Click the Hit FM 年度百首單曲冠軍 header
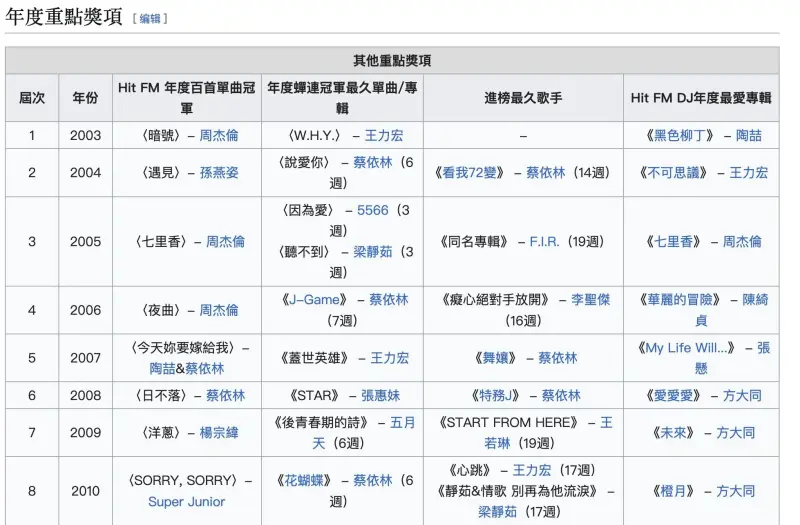The image size is (800, 525). tap(187, 97)
